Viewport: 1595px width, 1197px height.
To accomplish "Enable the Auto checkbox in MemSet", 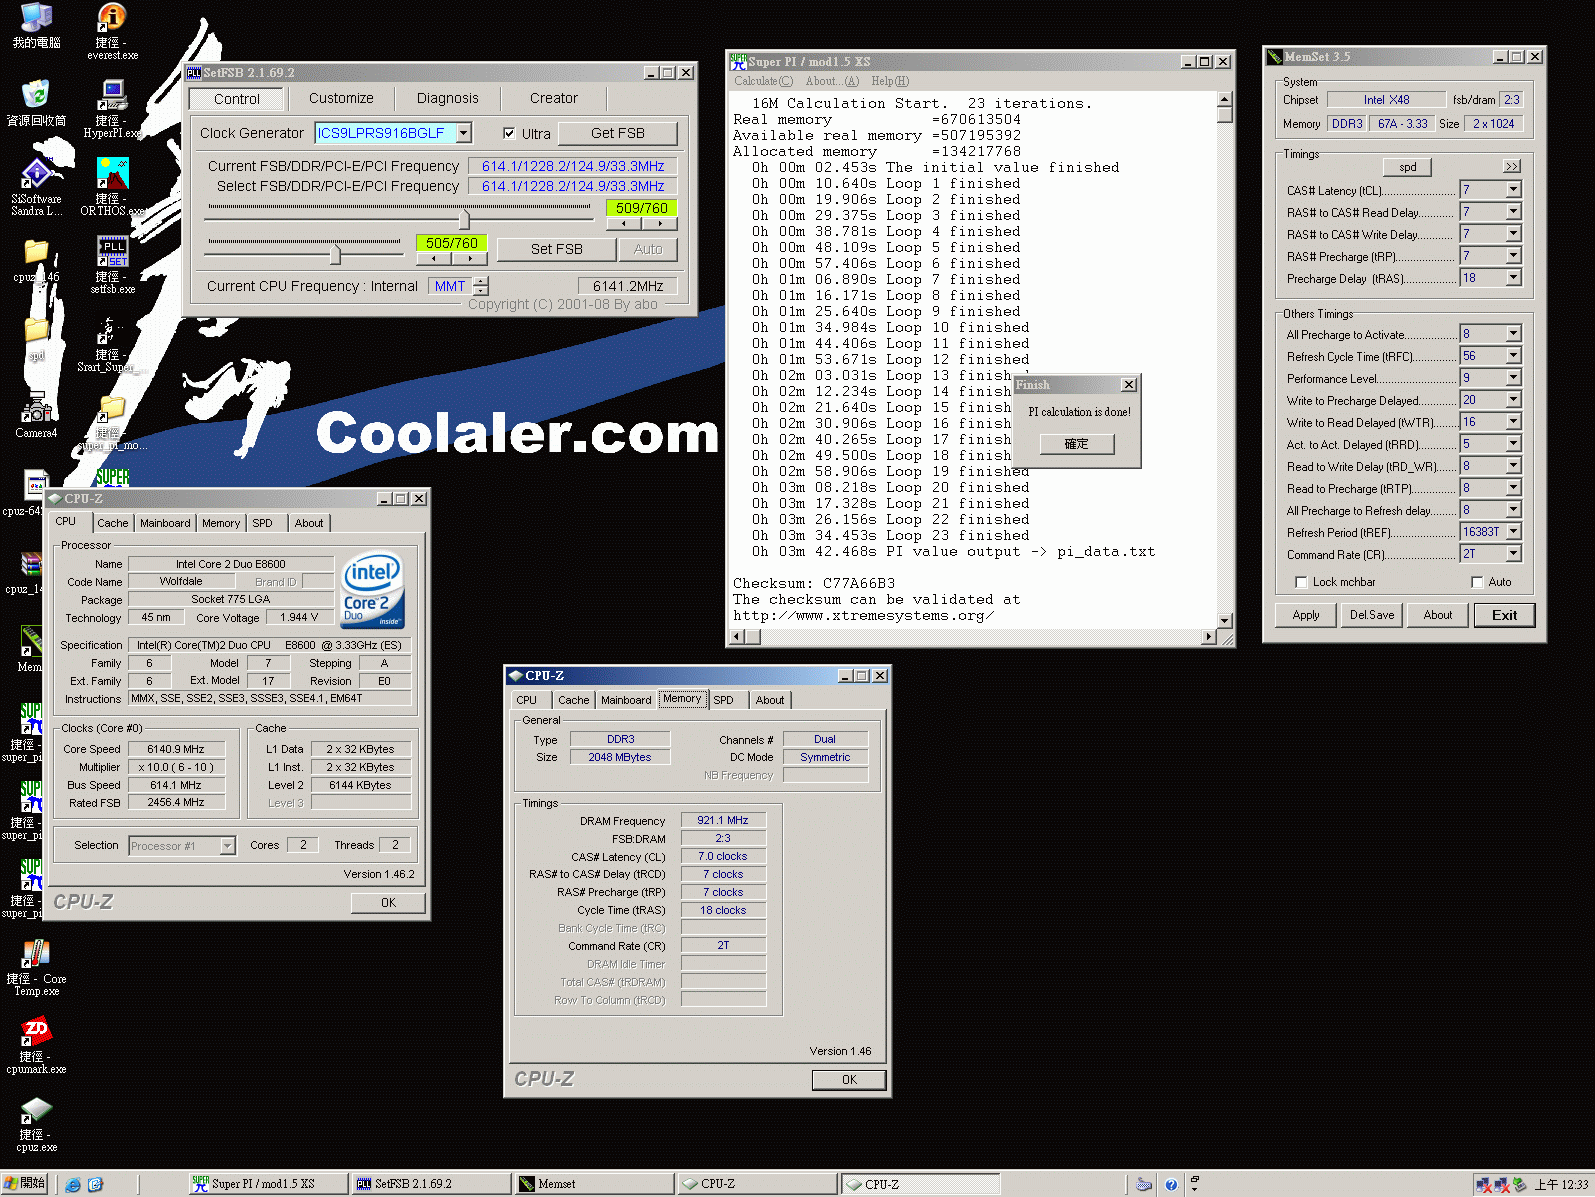I will pos(1477,582).
